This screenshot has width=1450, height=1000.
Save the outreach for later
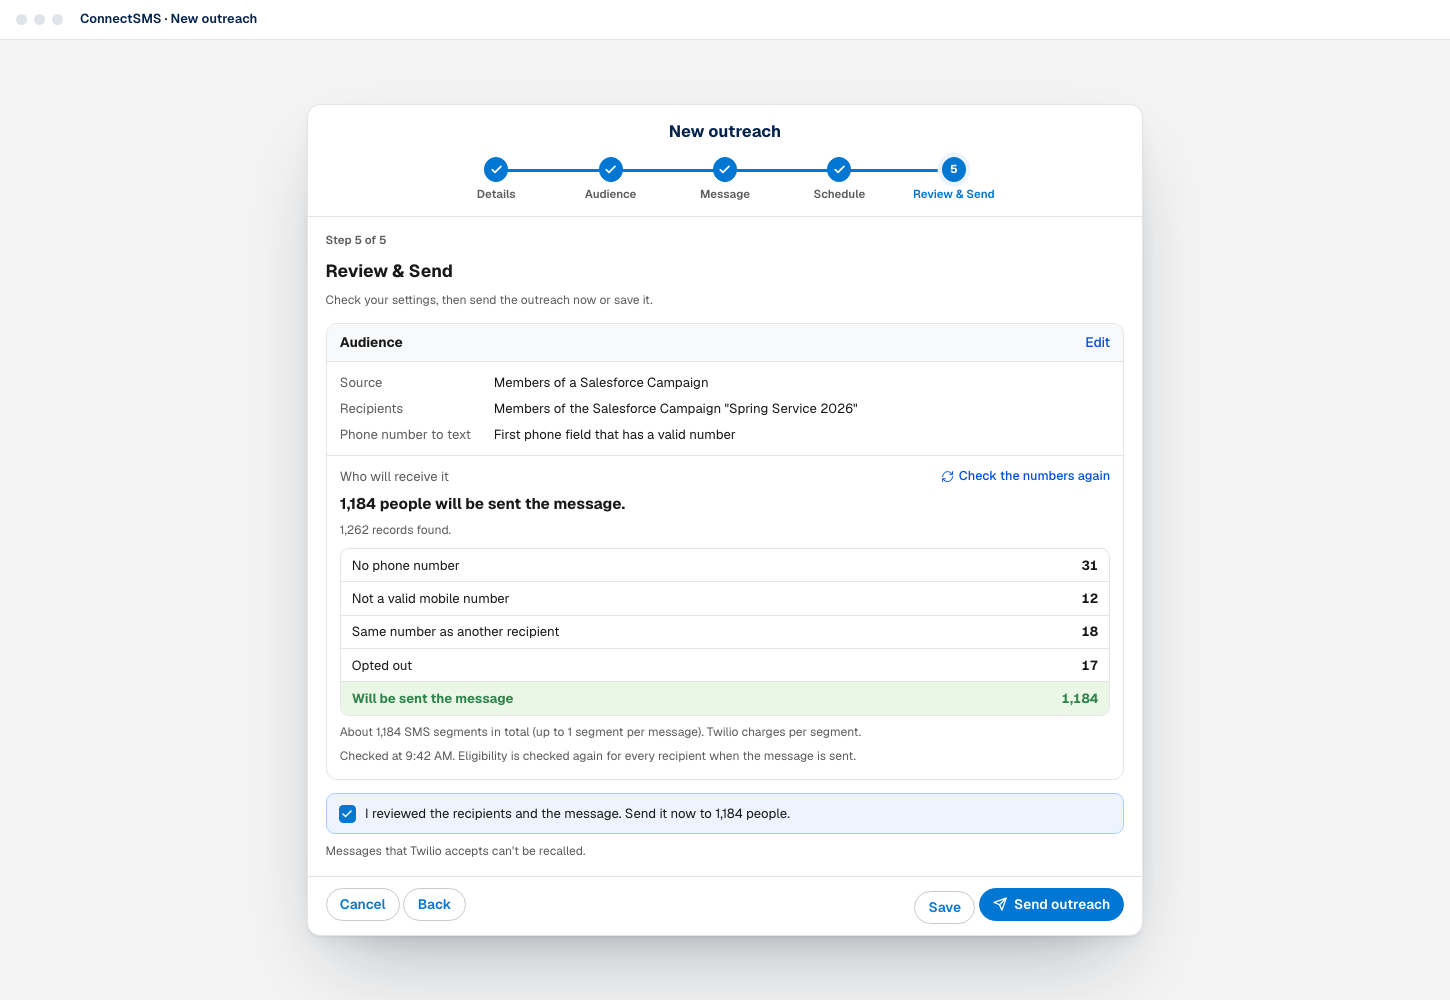pos(944,907)
